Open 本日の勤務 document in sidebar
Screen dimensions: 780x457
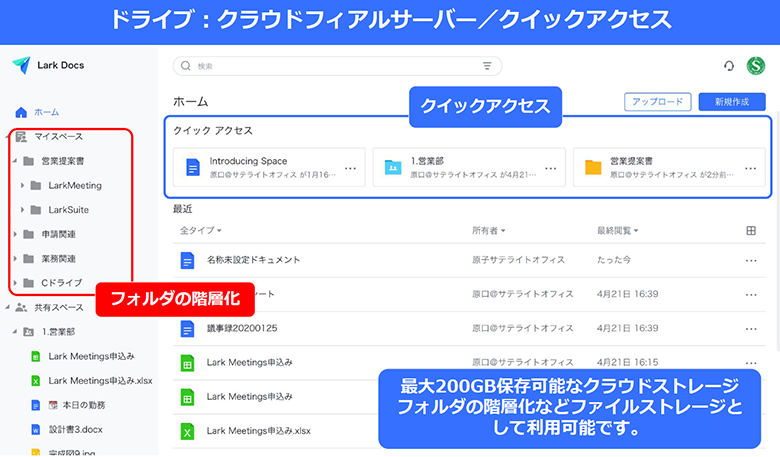[x=77, y=405]
